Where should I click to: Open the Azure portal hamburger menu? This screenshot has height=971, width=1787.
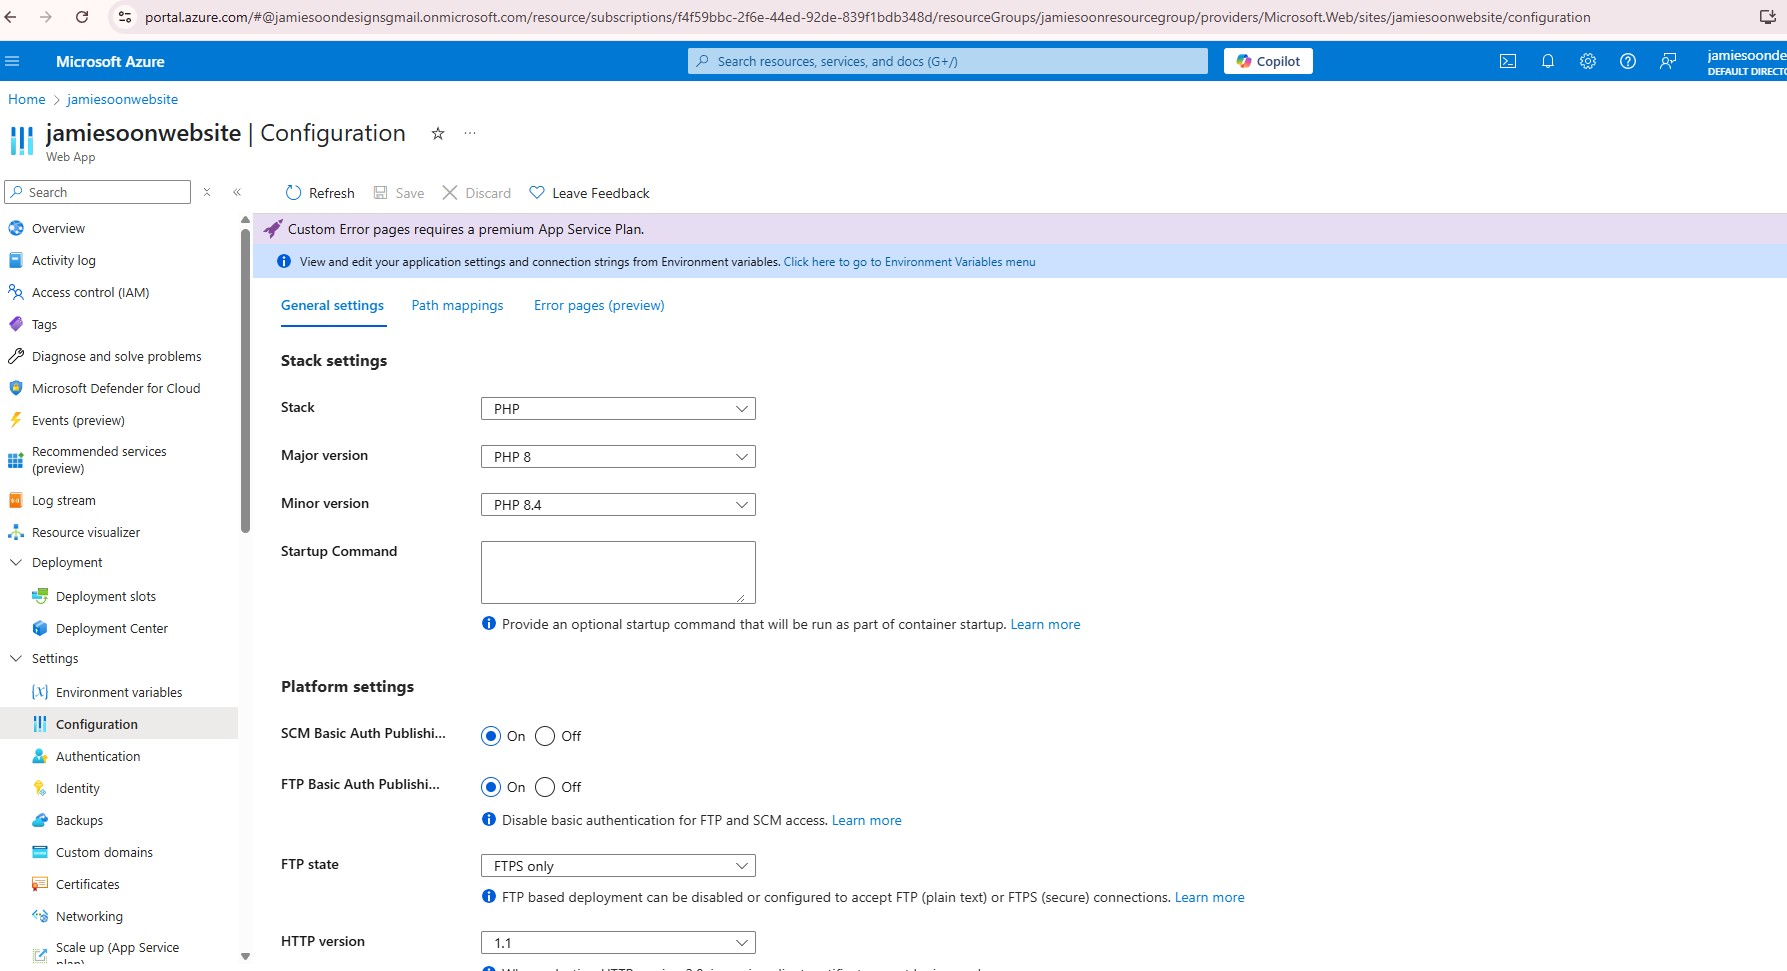tap(12, 61)
